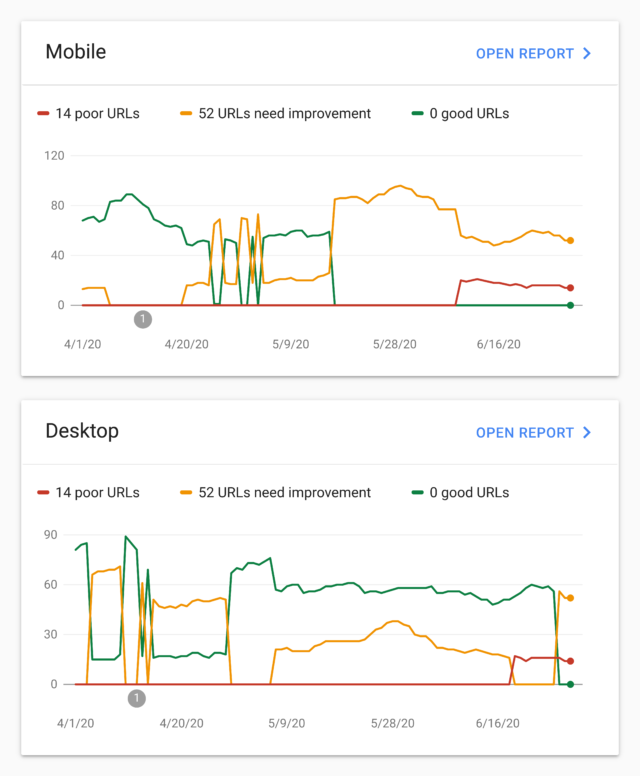Image resolution: width=640 pixels, height=776 pixels.
Task: Click annotation marker 1 on the Mobile chart
Action: point(142,319)
